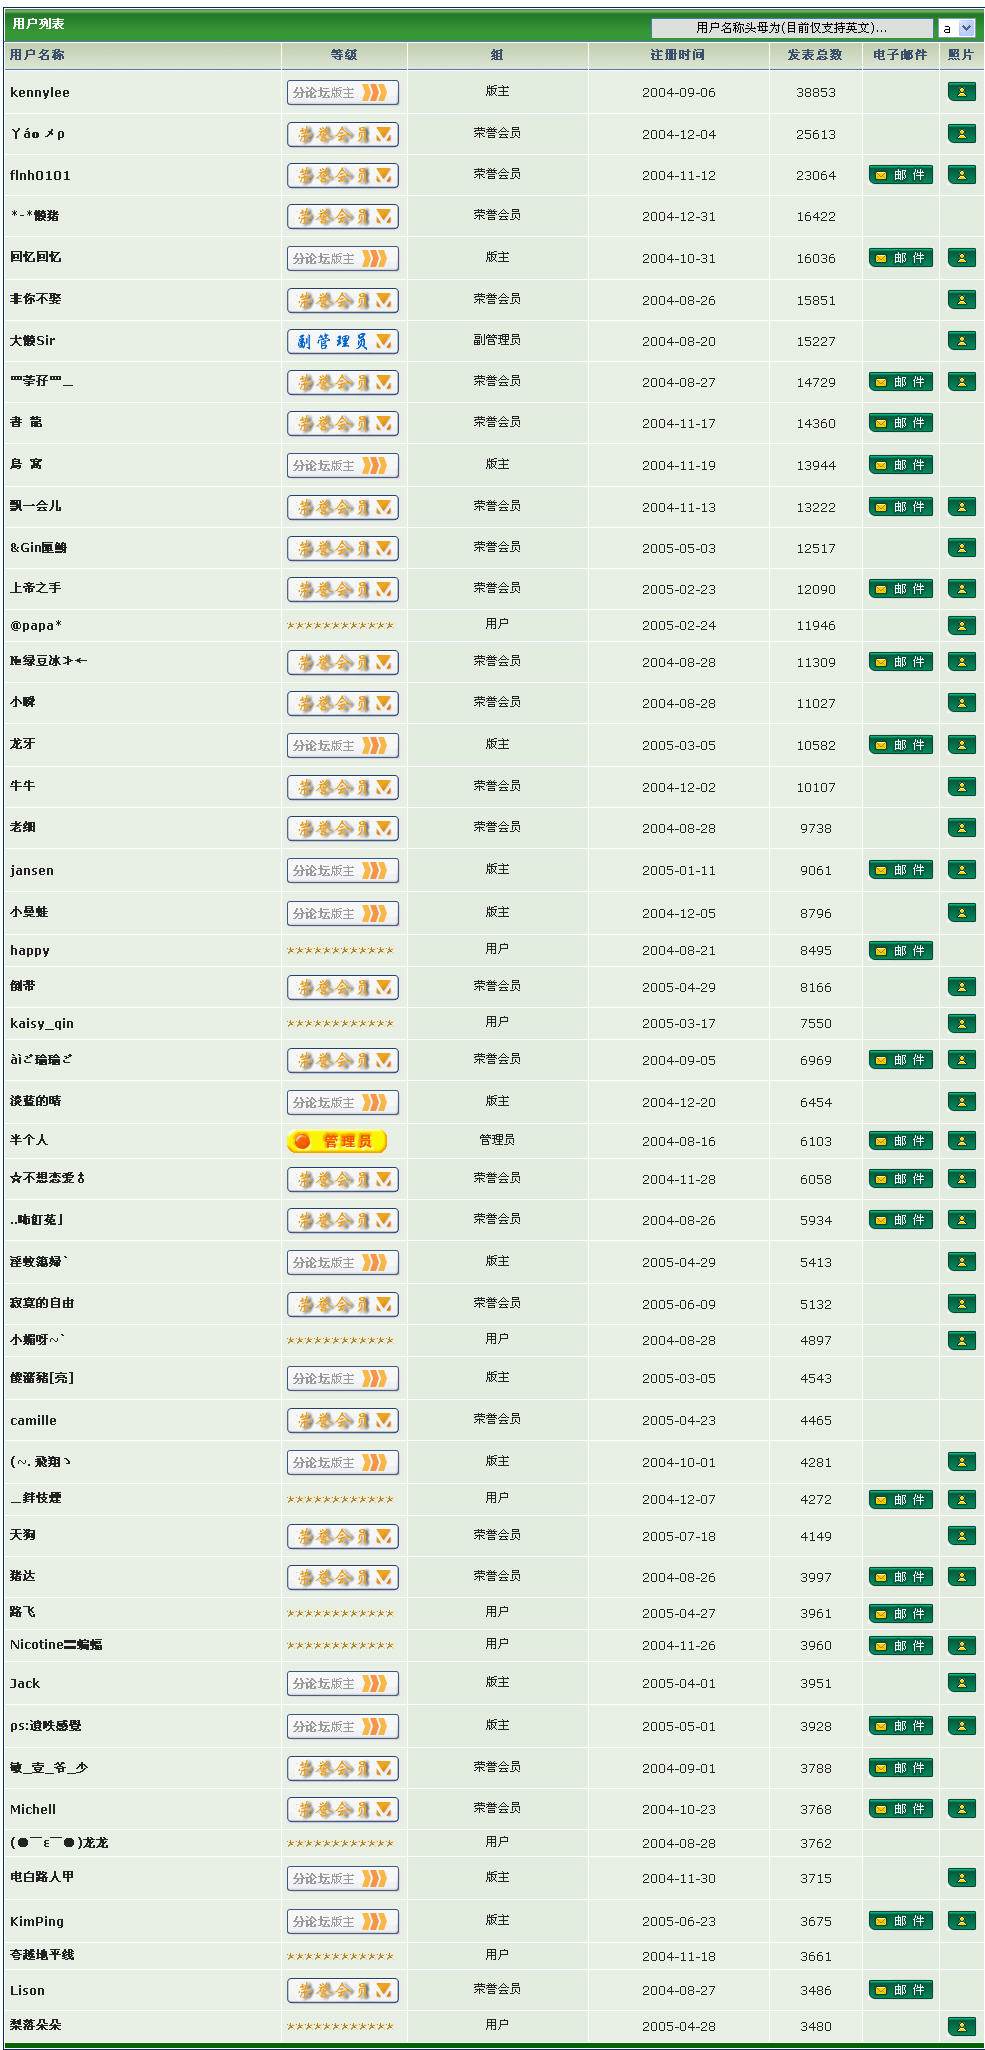The width and height of the screenshot is (985, 2050).
Task: Click the 等级 column header
Action: tap(343, 55)
